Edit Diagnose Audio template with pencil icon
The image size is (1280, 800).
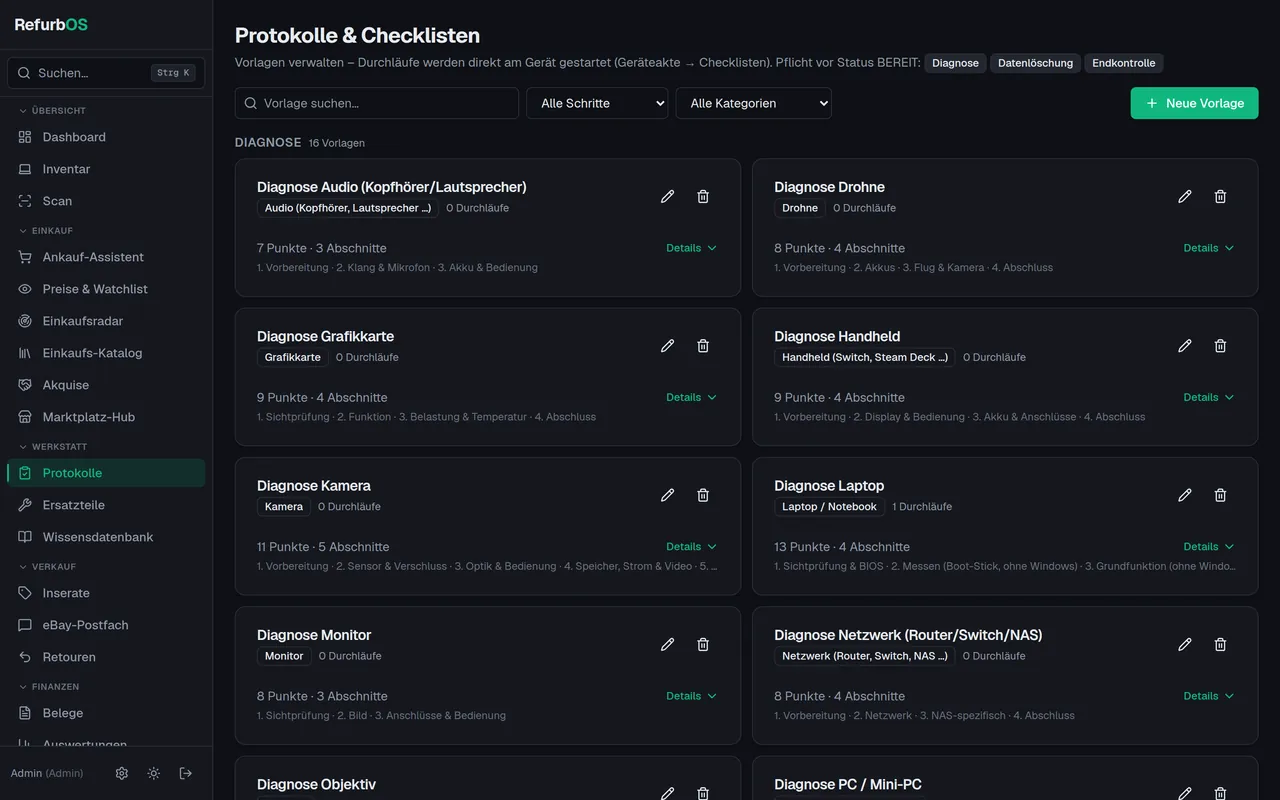click(x=668, y=197)
